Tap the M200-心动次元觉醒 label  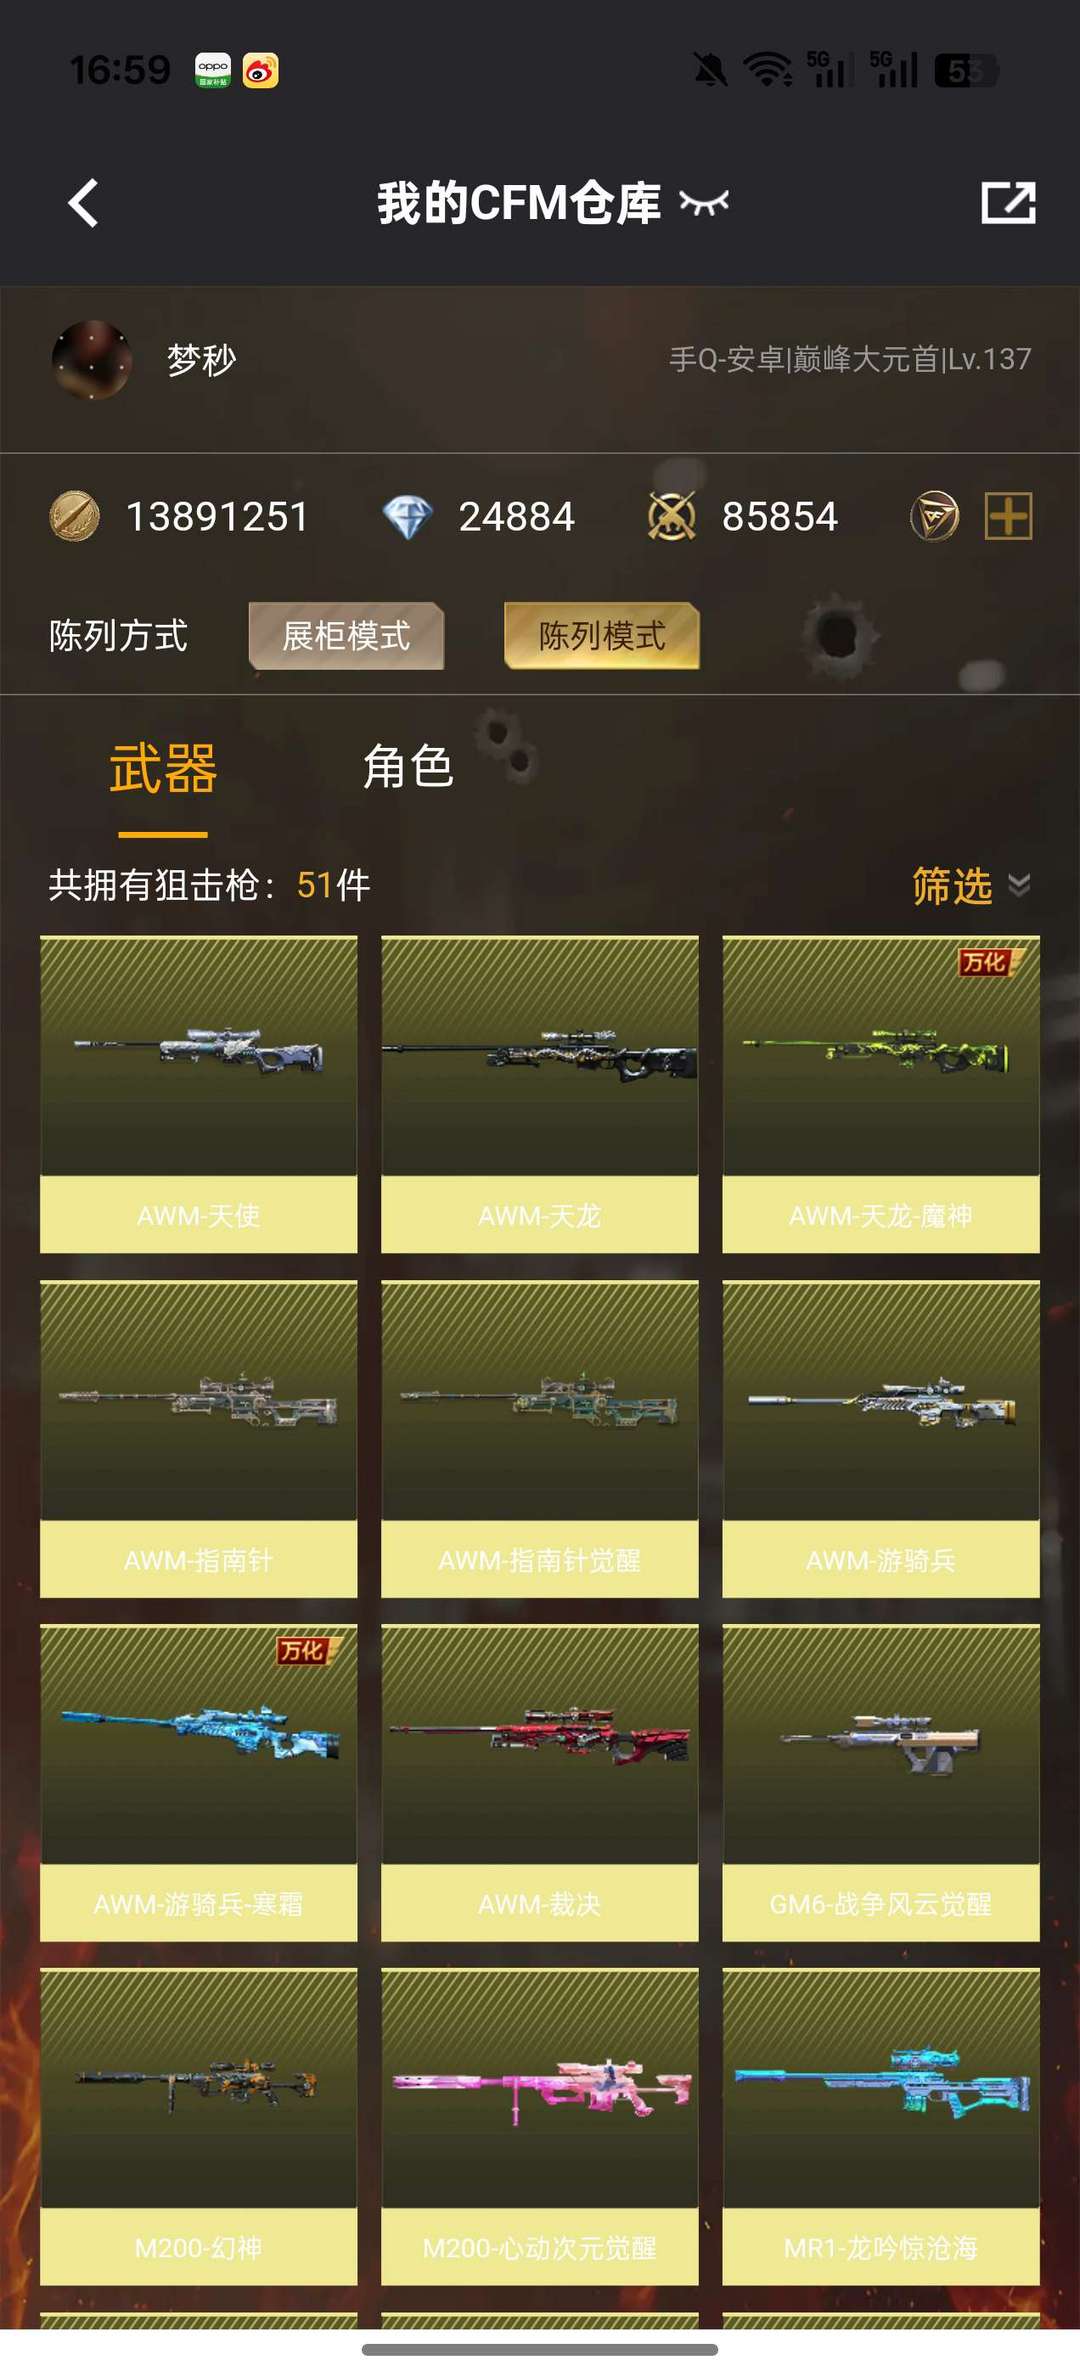540,2247
